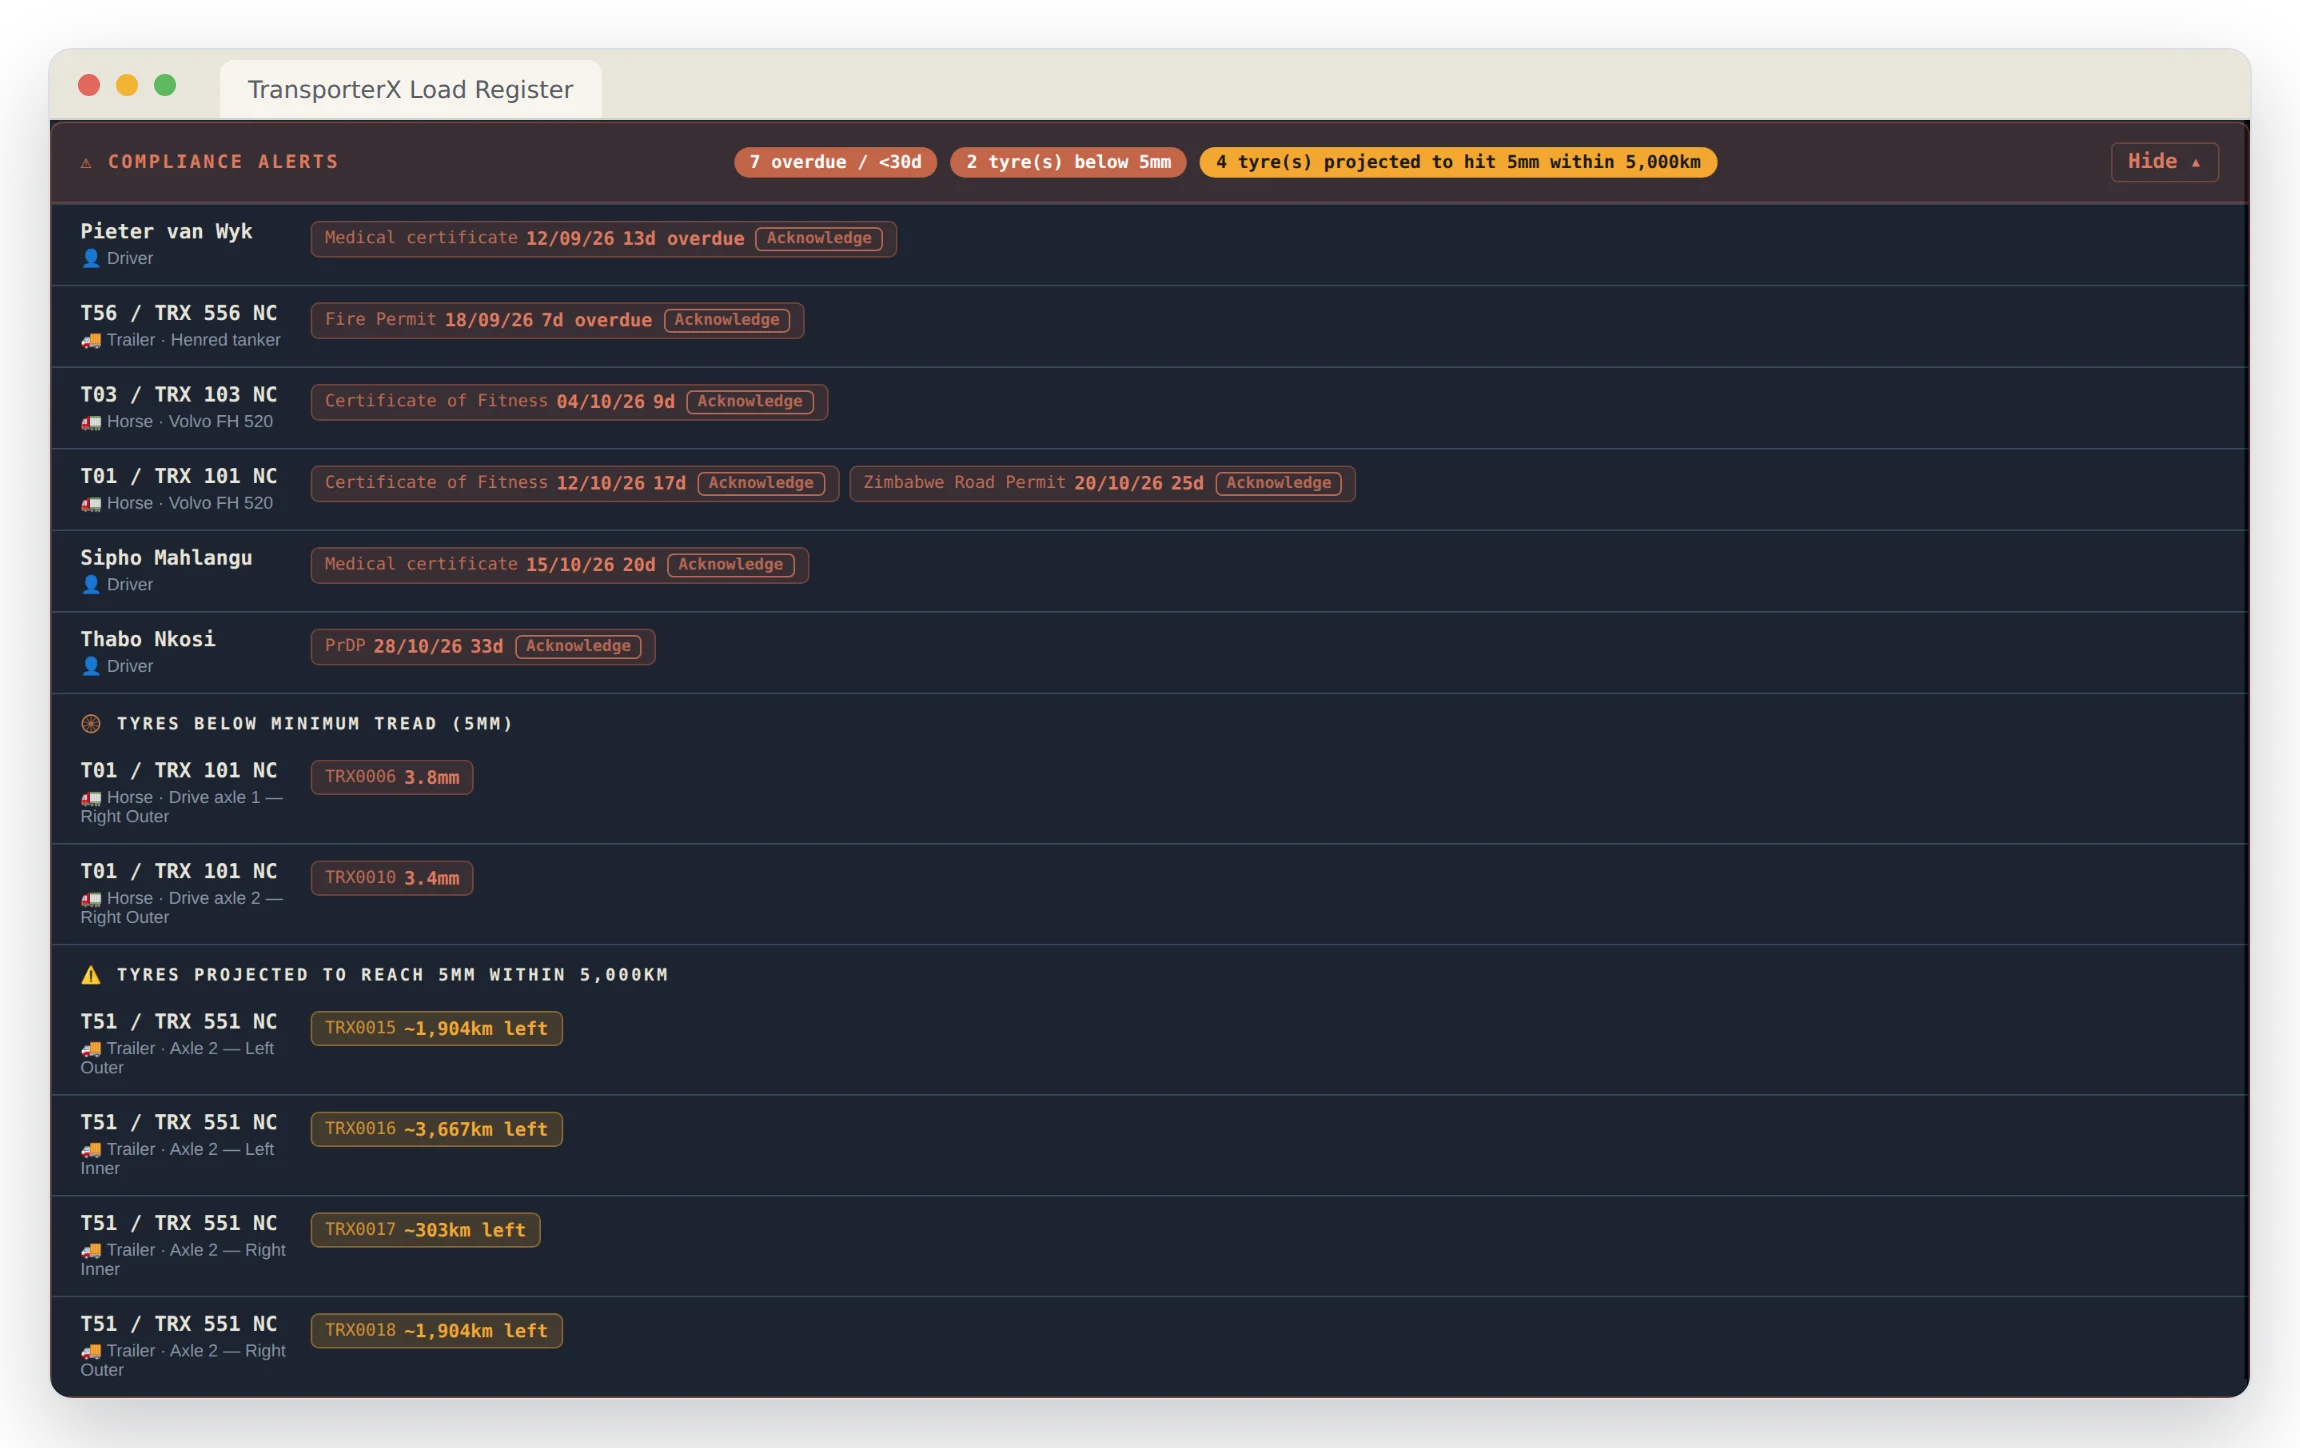Click tyre wheel icon in Tyres Below Minimum

pos(91,724)
